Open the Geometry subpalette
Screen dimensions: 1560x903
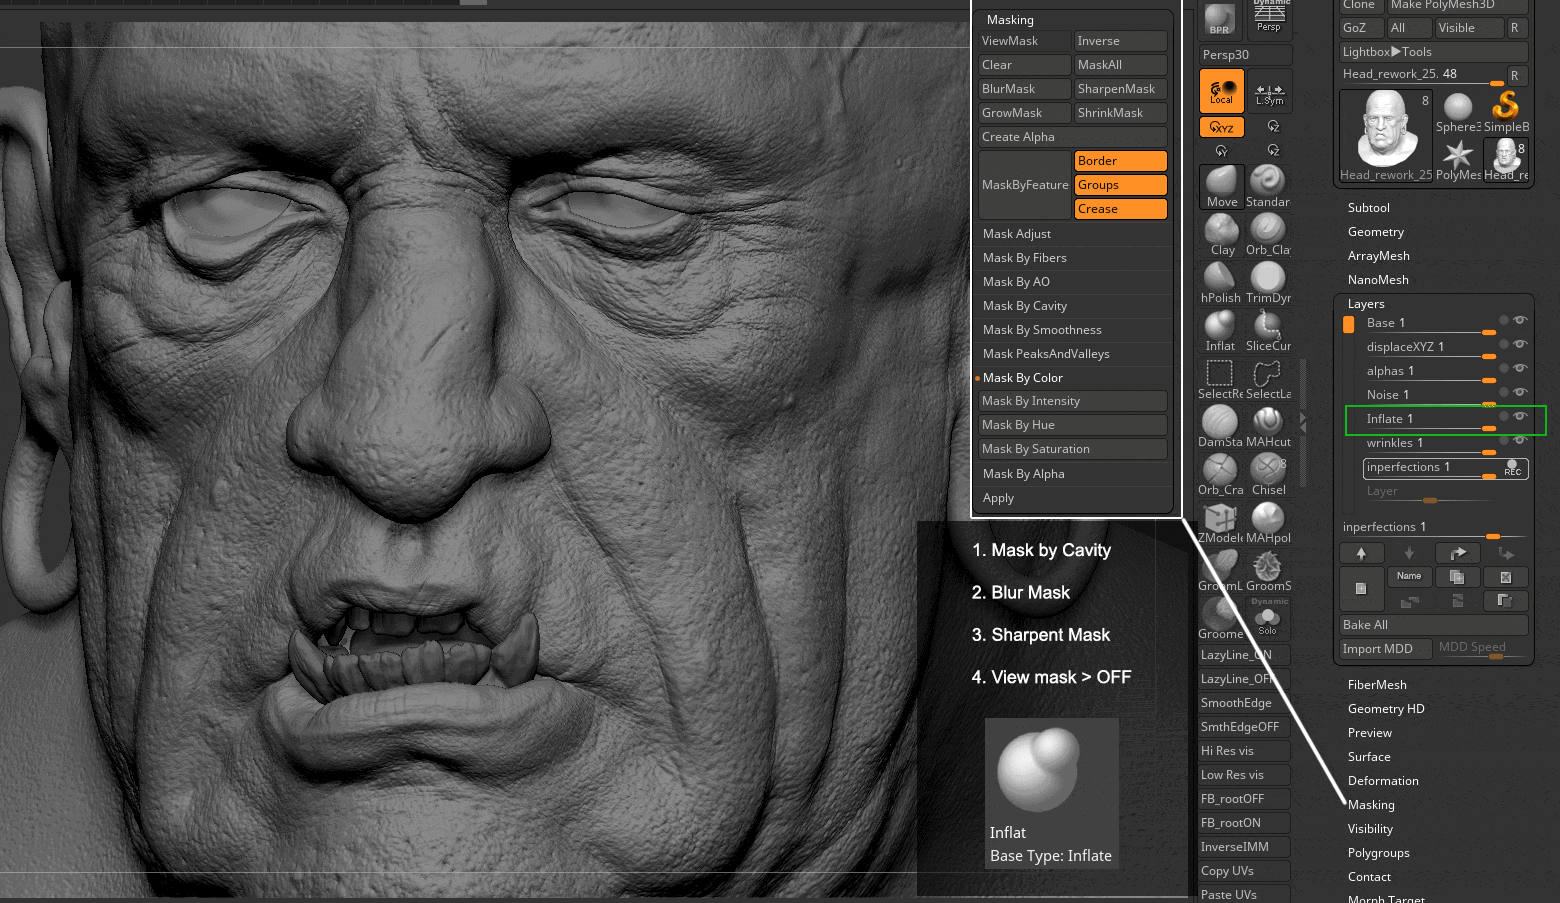point(1376,232)
